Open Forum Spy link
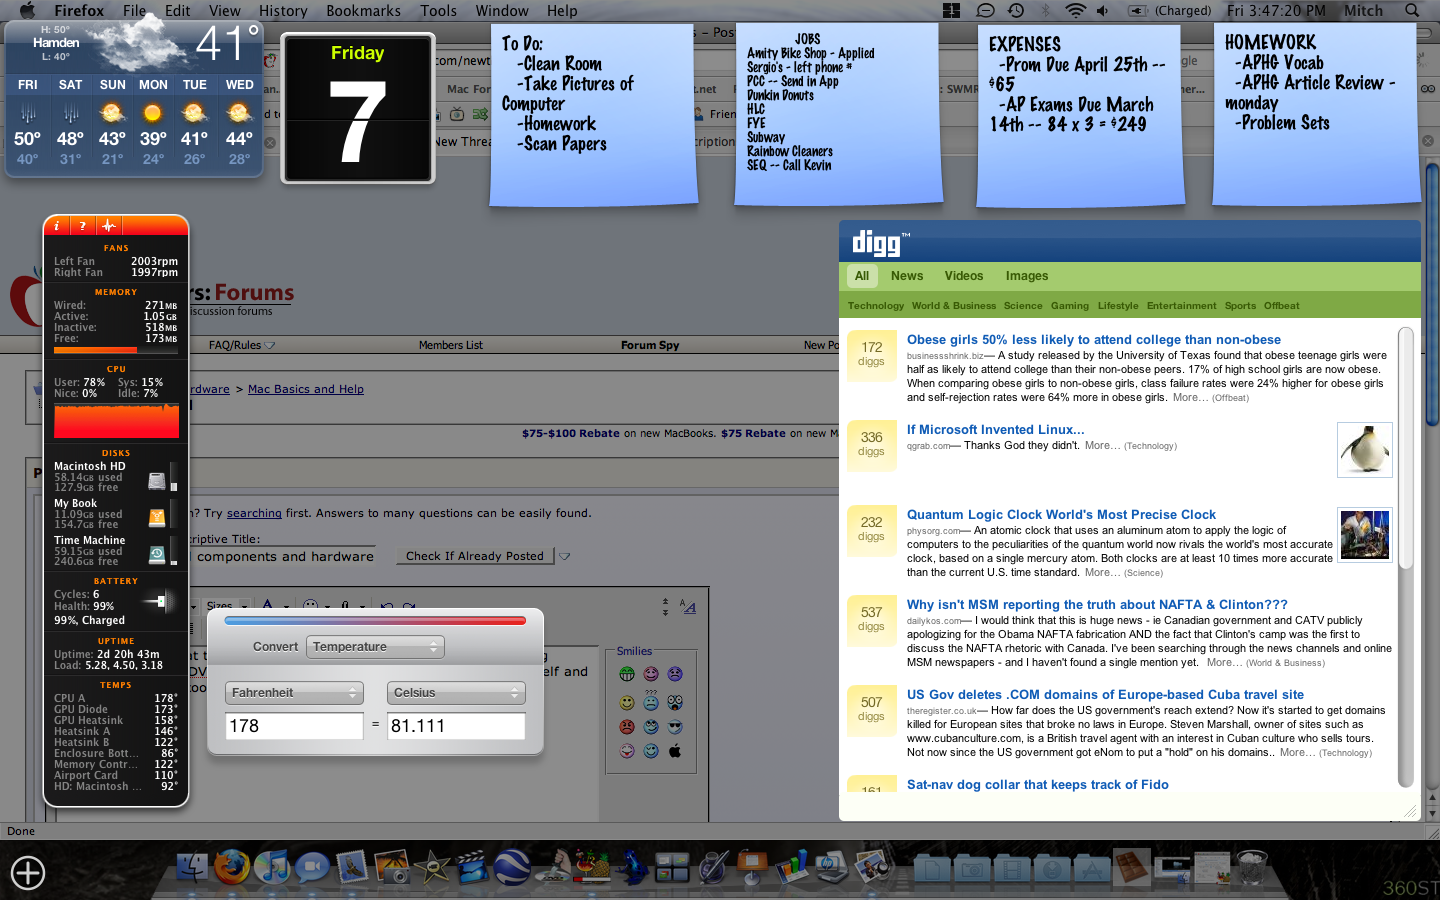The width and height of the screenshot is (1440, 900). click(x=650, y=345)
